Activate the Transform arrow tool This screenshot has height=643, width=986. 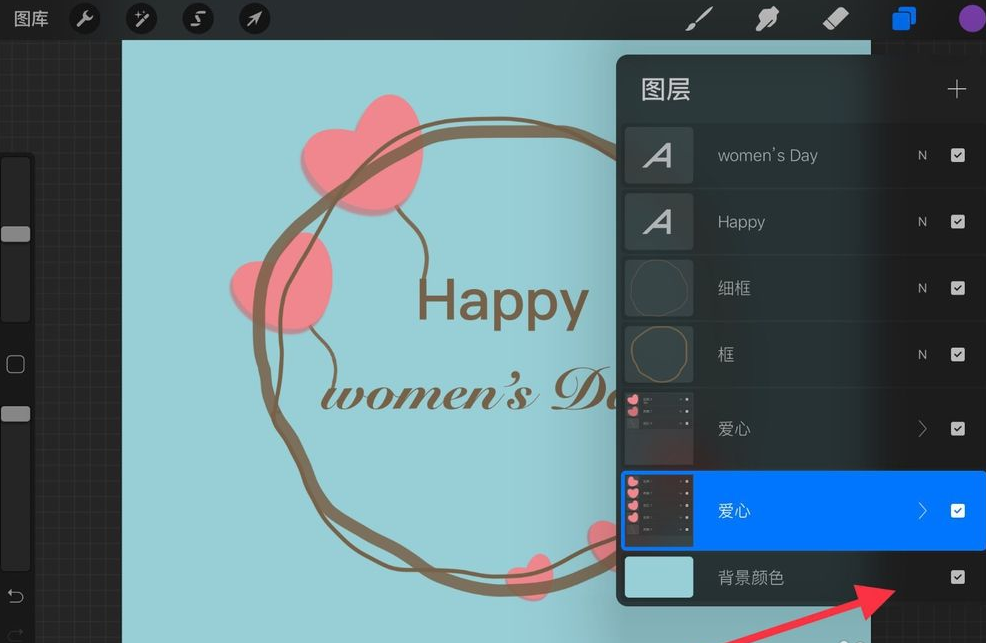(x=253, y=18)
